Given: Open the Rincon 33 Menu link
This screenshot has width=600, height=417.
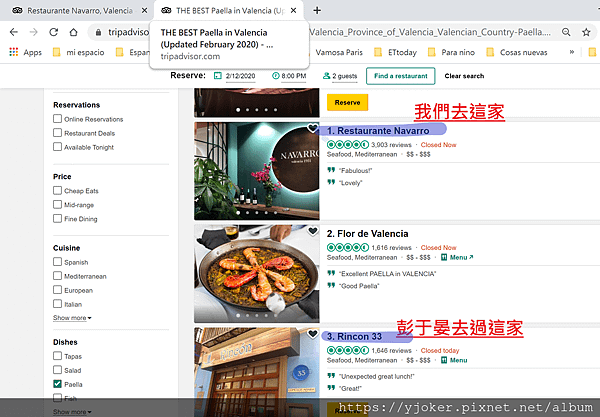Looking at the screenshot, I should pos(458,360).
